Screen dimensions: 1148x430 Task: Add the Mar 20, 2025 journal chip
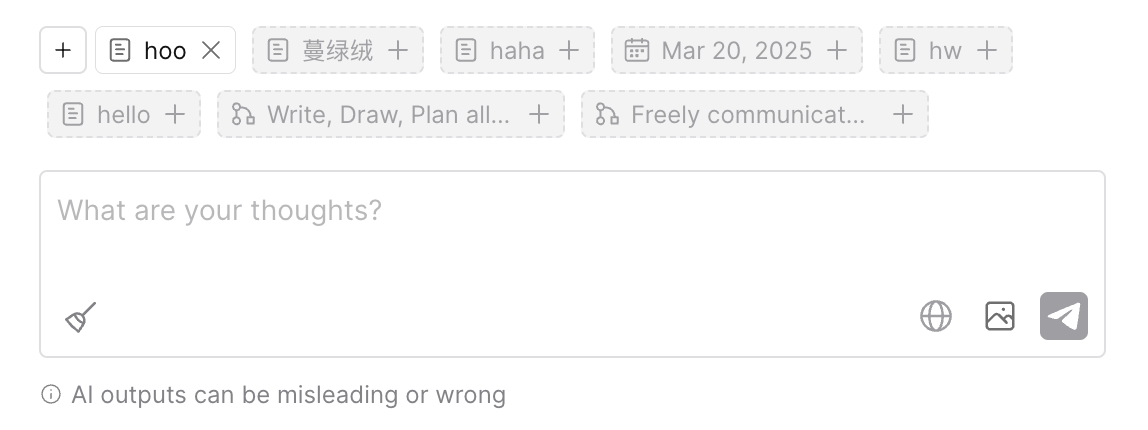coord(837,50)
